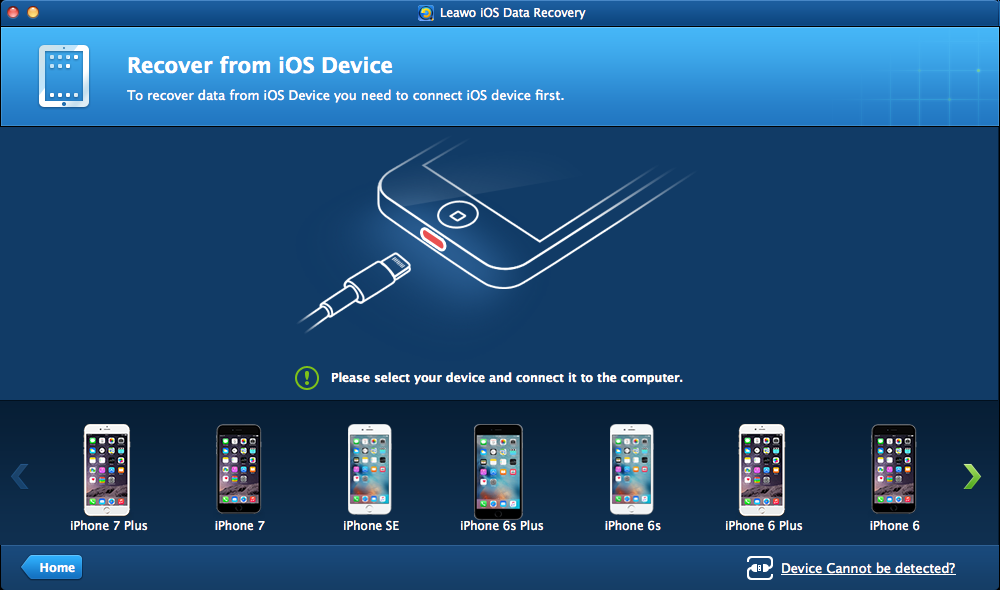Click the green exclamation notice icon
The image size is (1000, 590).
coord(307,378)
